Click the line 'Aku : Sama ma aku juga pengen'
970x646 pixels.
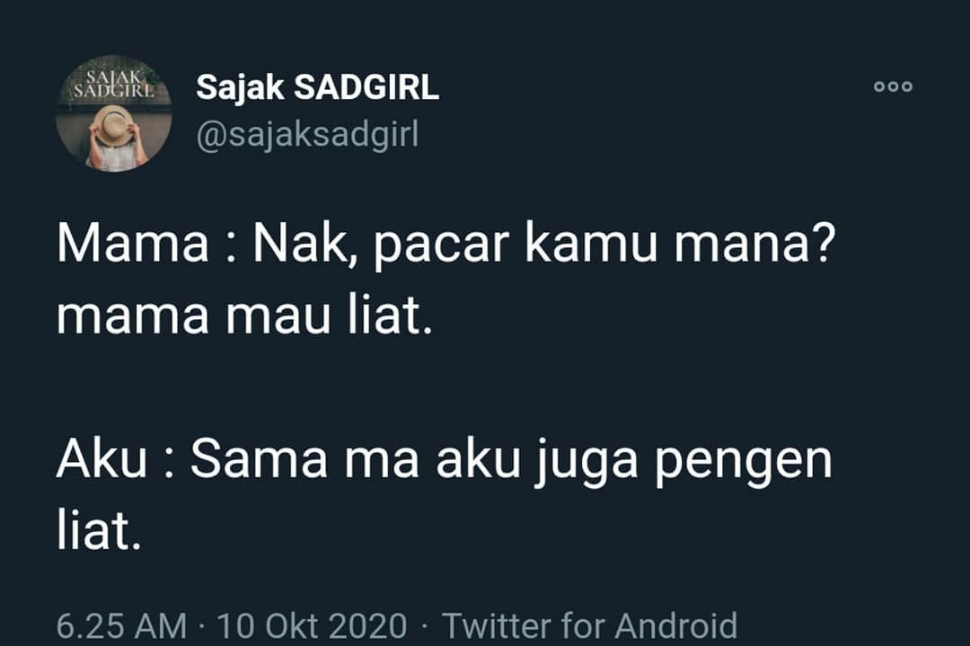(x=444, y=461)
